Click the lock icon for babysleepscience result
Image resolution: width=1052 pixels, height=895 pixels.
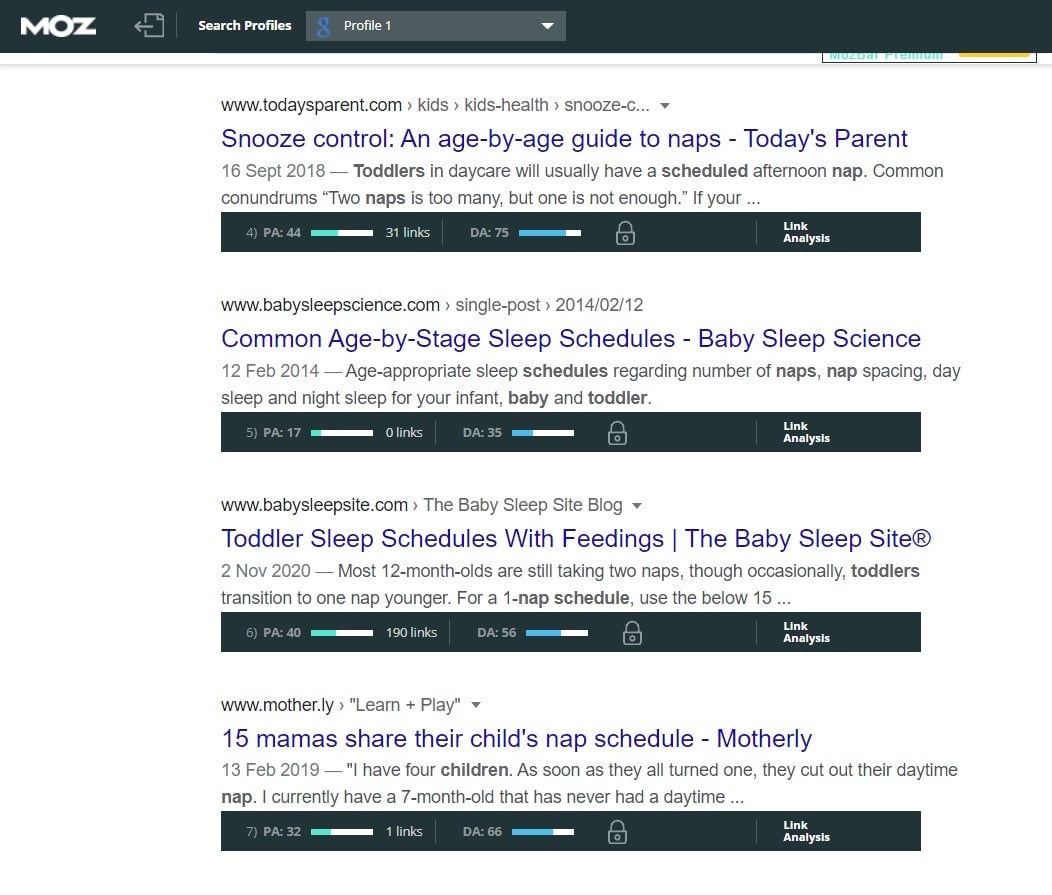click(x=617, y=433)
